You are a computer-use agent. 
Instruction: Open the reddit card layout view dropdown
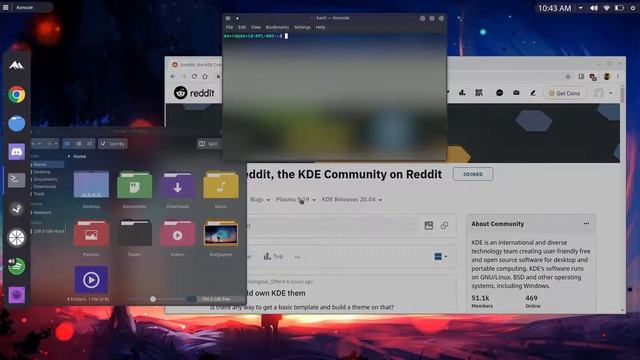click(440, 256)
